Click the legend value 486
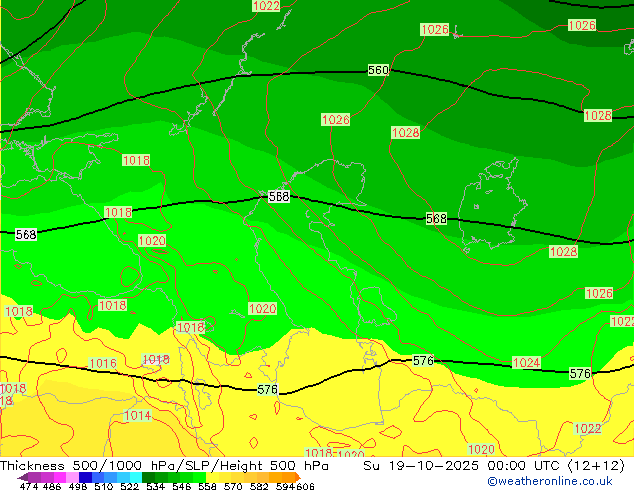 click(52, 486)
